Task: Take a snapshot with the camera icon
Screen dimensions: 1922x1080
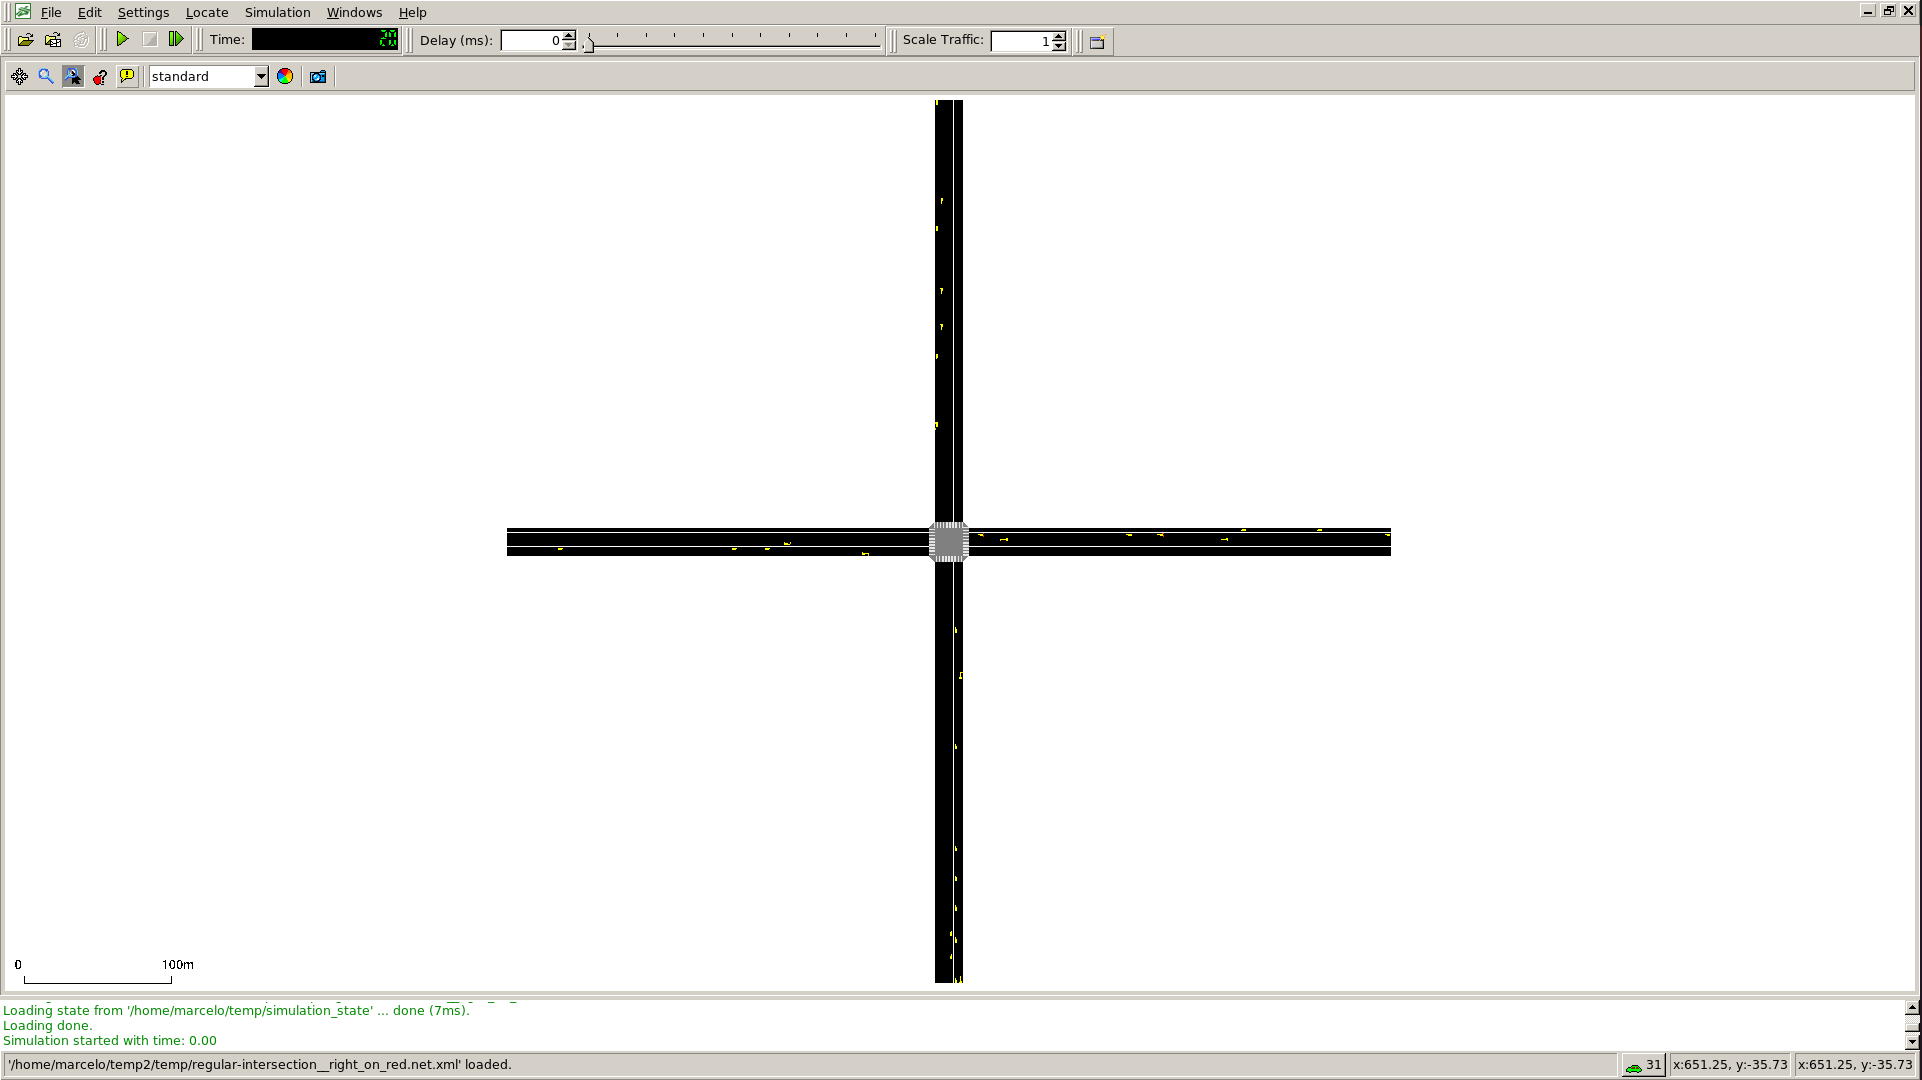Action: [318, 76]
